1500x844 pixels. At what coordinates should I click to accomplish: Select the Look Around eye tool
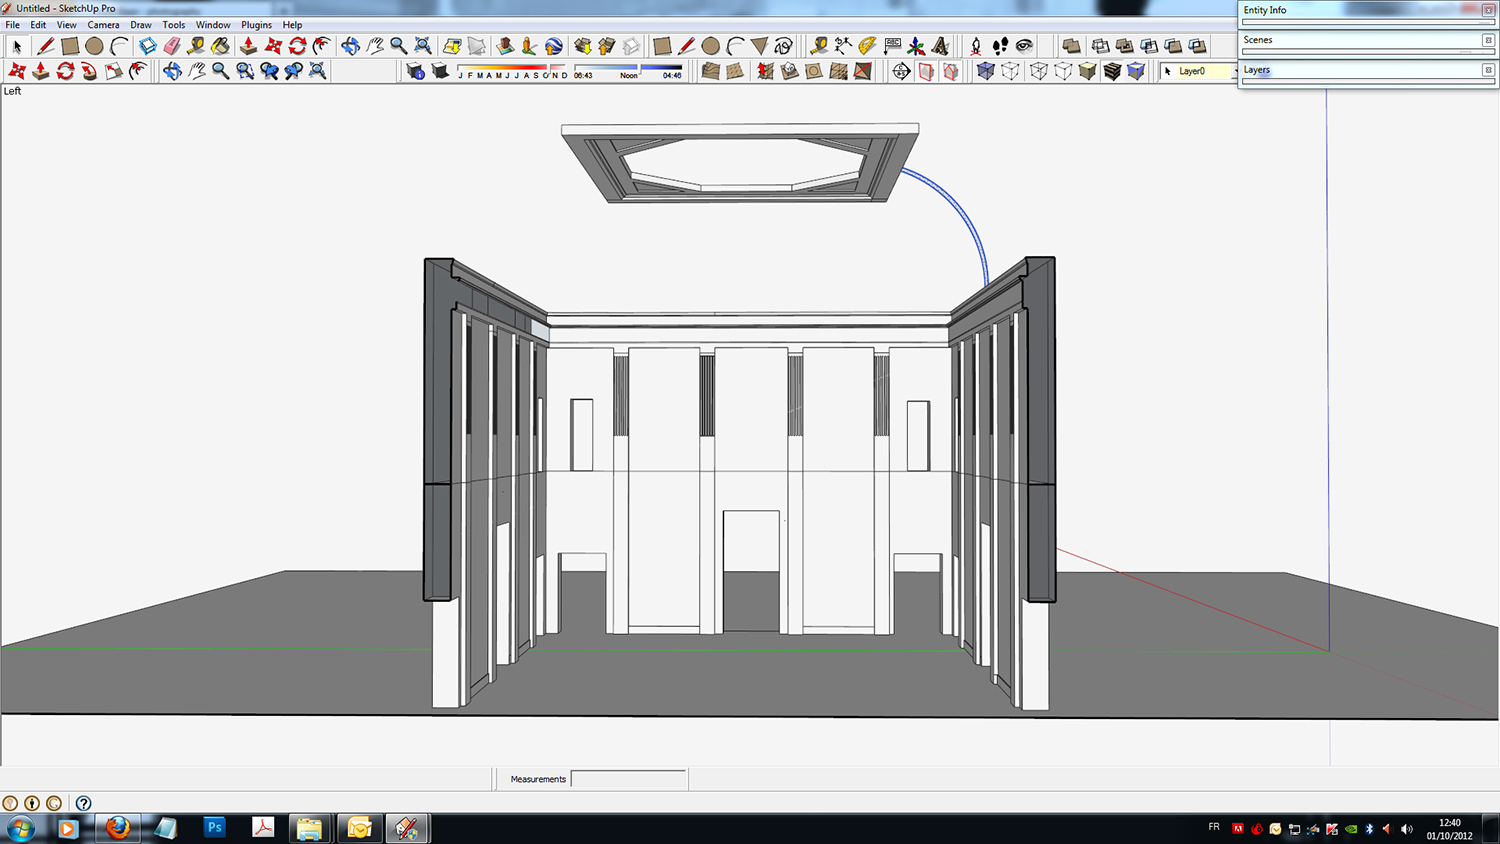1024,46
